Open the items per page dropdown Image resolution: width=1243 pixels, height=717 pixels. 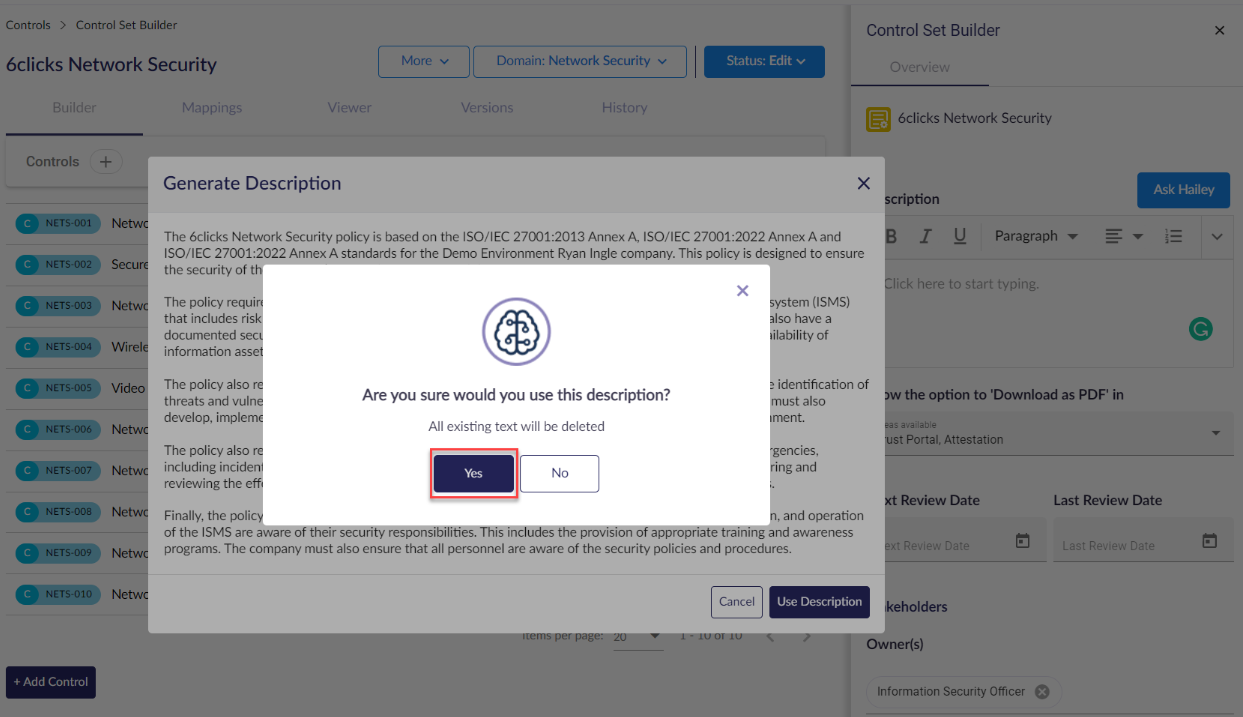(637, 637)
